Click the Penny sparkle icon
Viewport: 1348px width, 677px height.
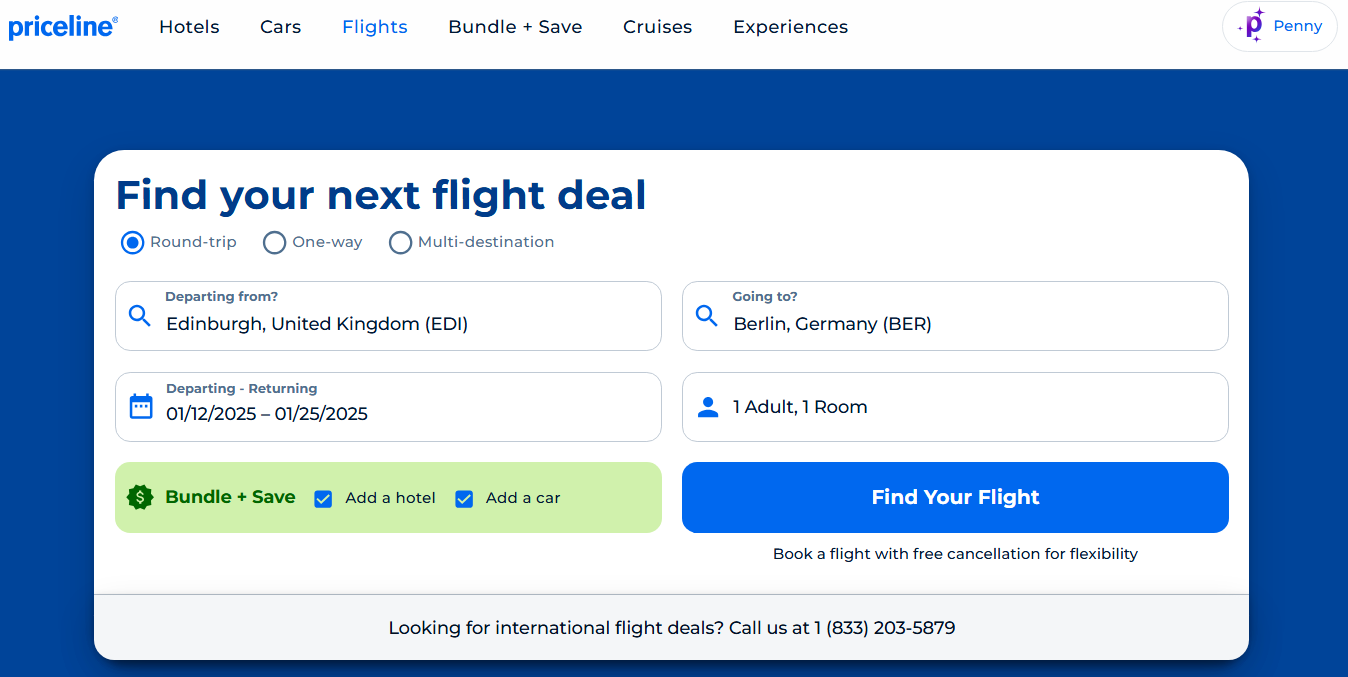(x=1251, y=26)
